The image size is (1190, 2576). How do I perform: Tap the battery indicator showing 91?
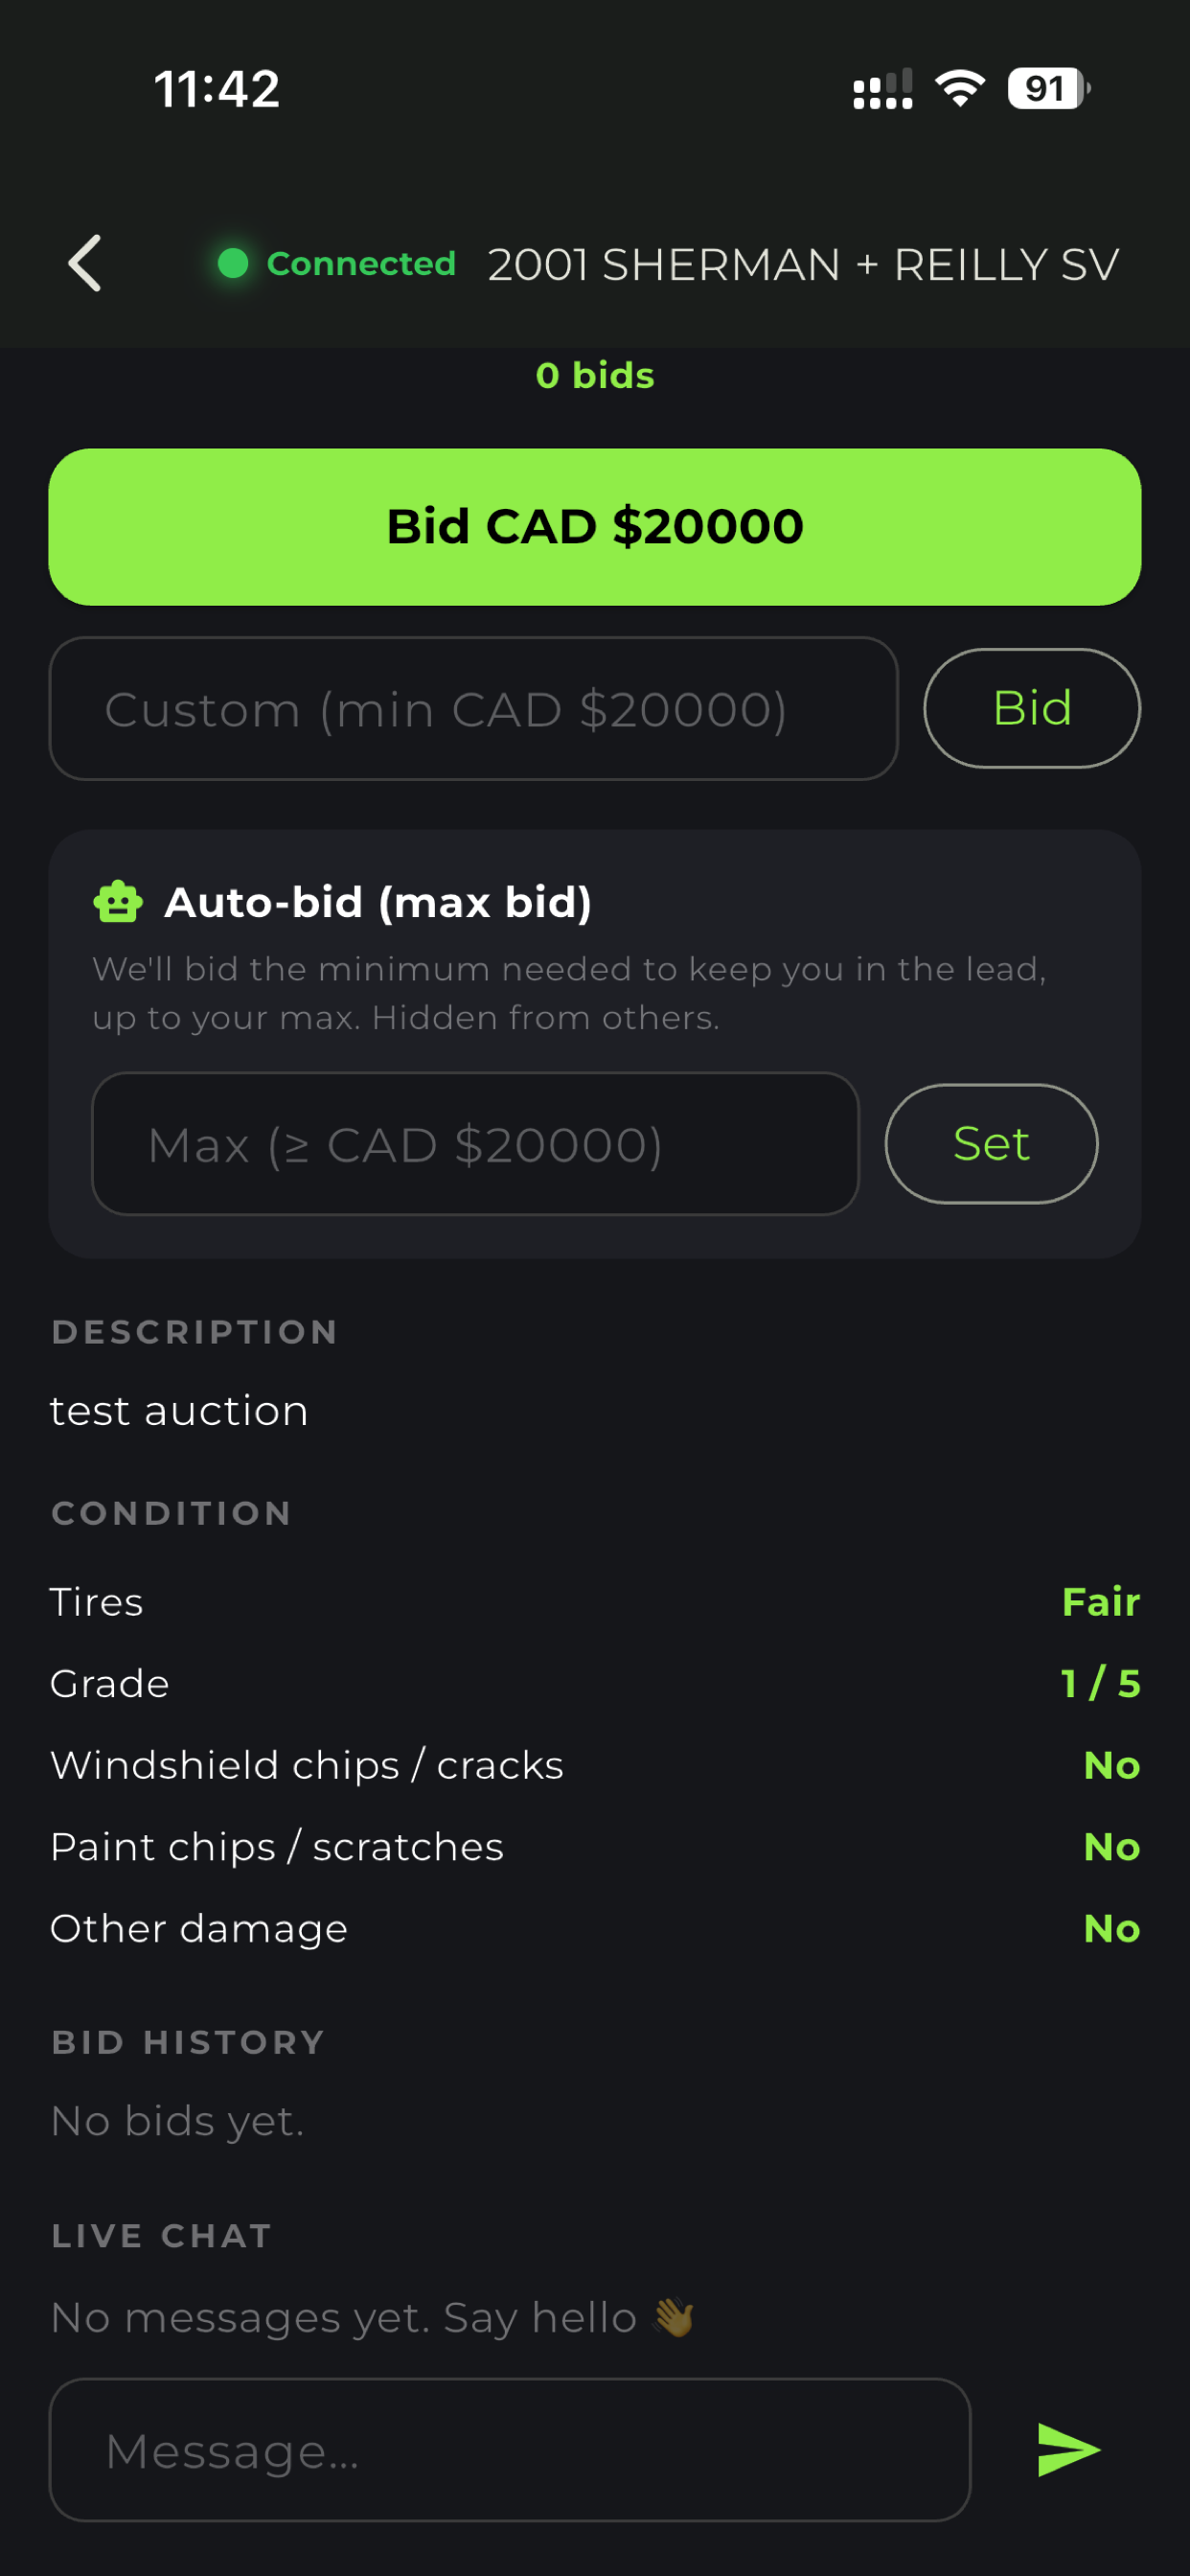(x=1049, y=89)
